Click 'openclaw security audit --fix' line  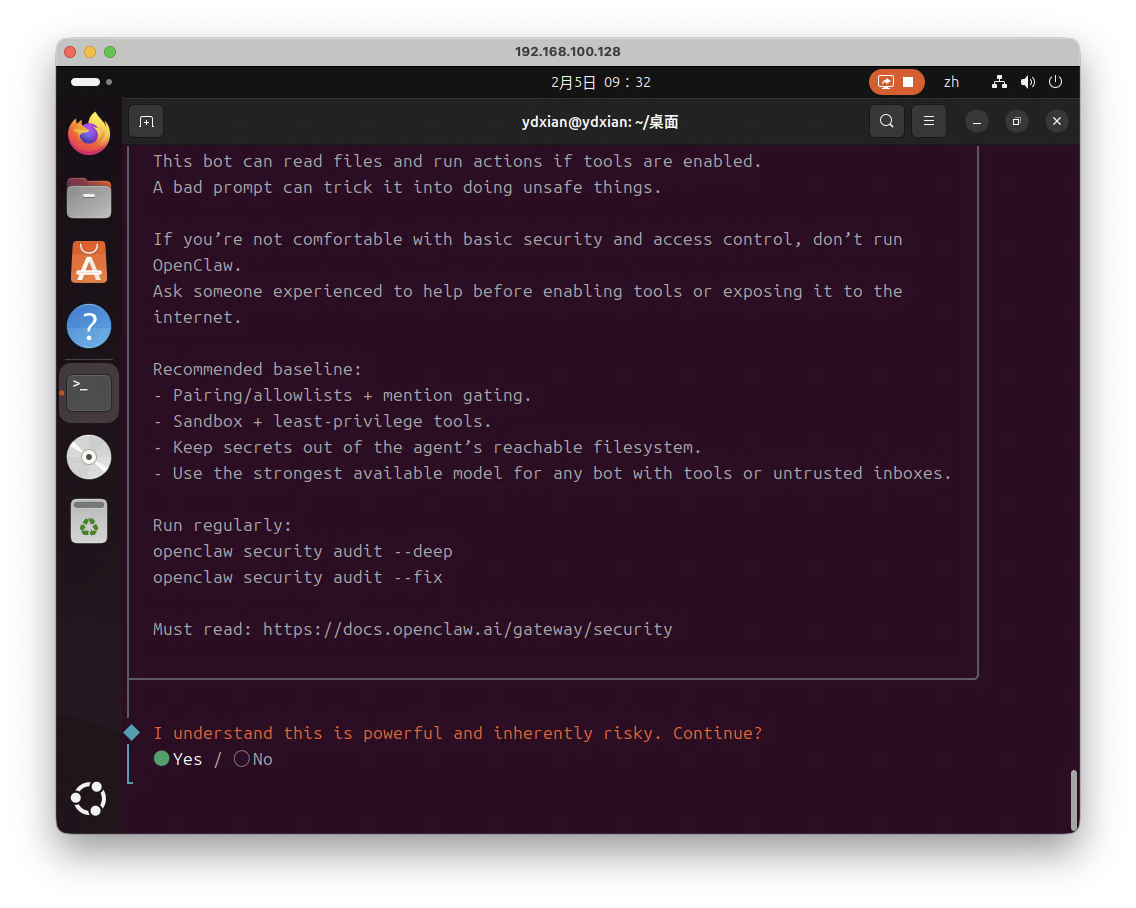[298, 577]
